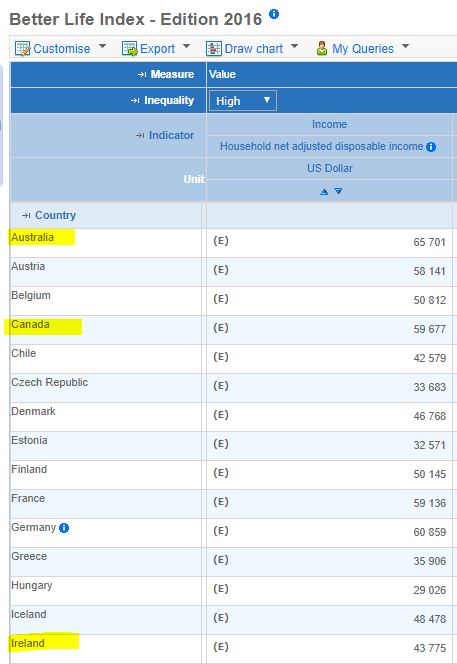Open the My Queries menu

pos(363,49)
